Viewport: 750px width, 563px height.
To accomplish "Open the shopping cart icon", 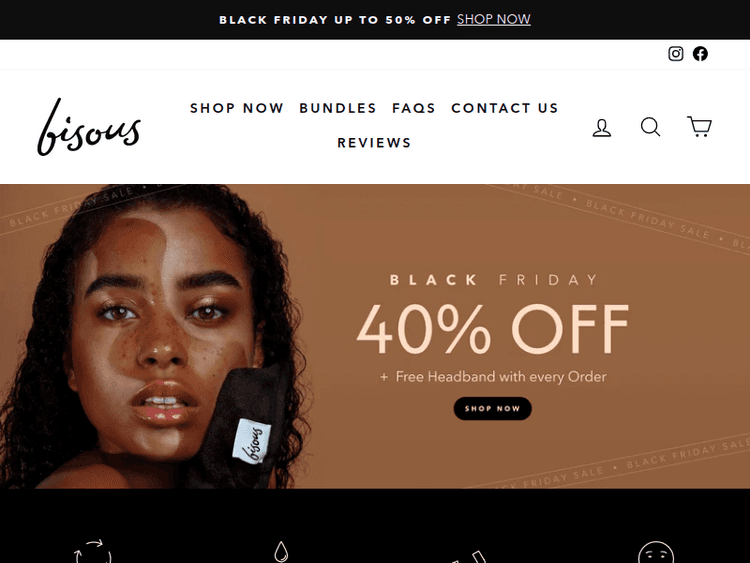I will [699, 126].
